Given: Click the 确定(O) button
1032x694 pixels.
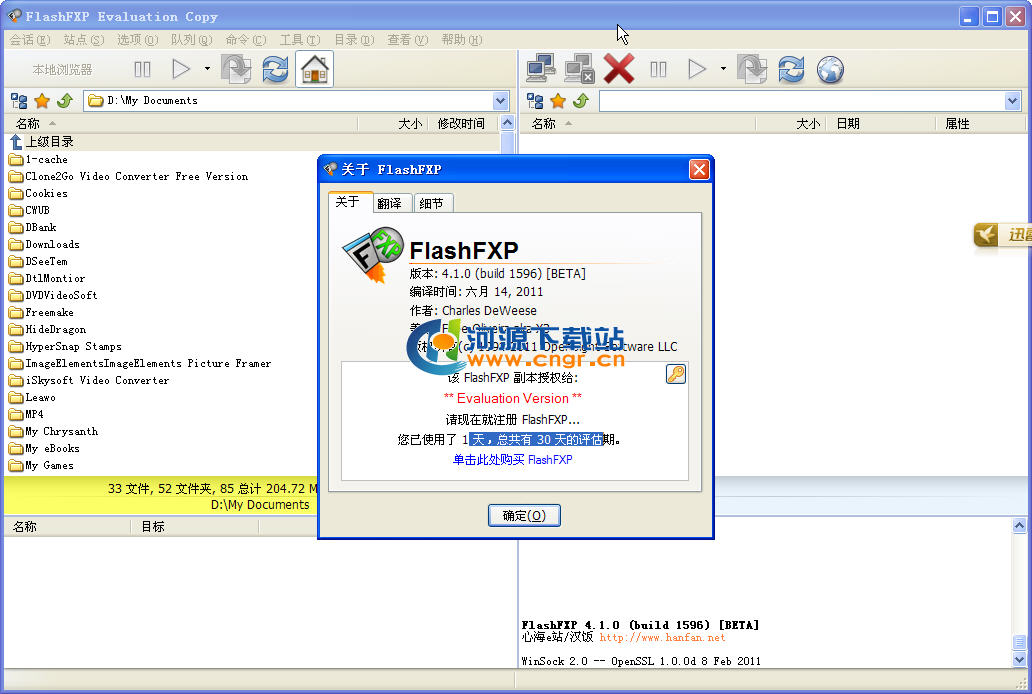Looking at the screenshot, I should pos(524,516).
